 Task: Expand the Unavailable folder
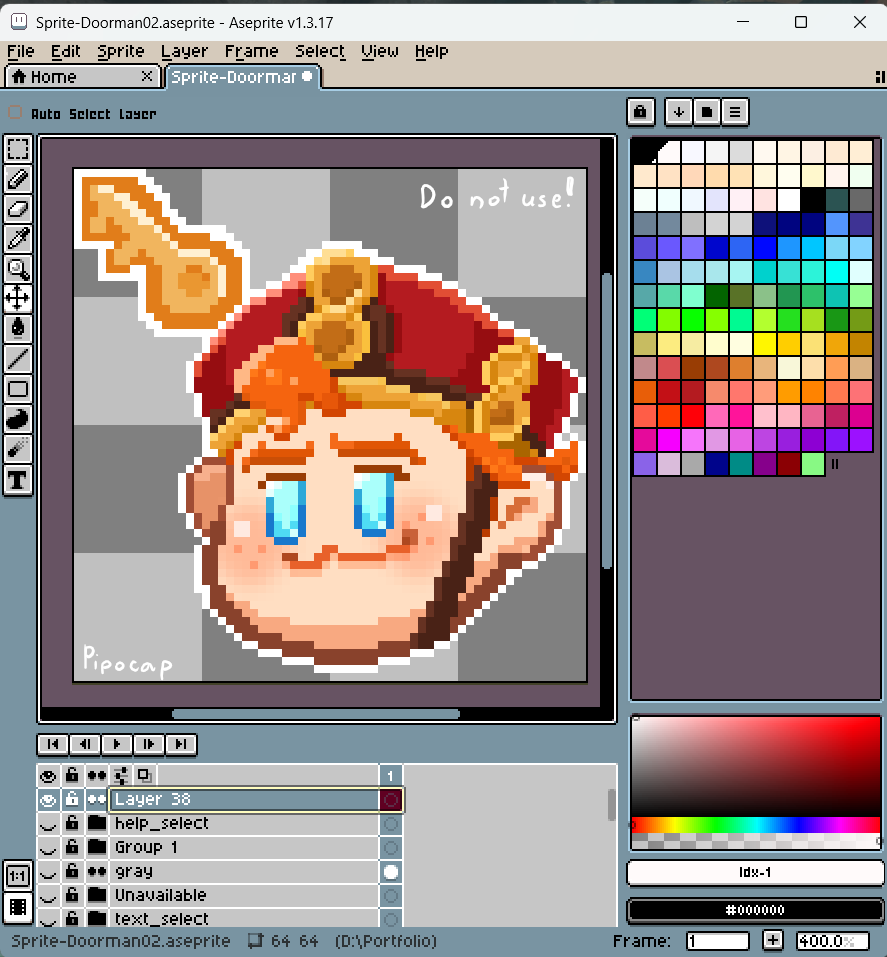(x=96, y=895)
